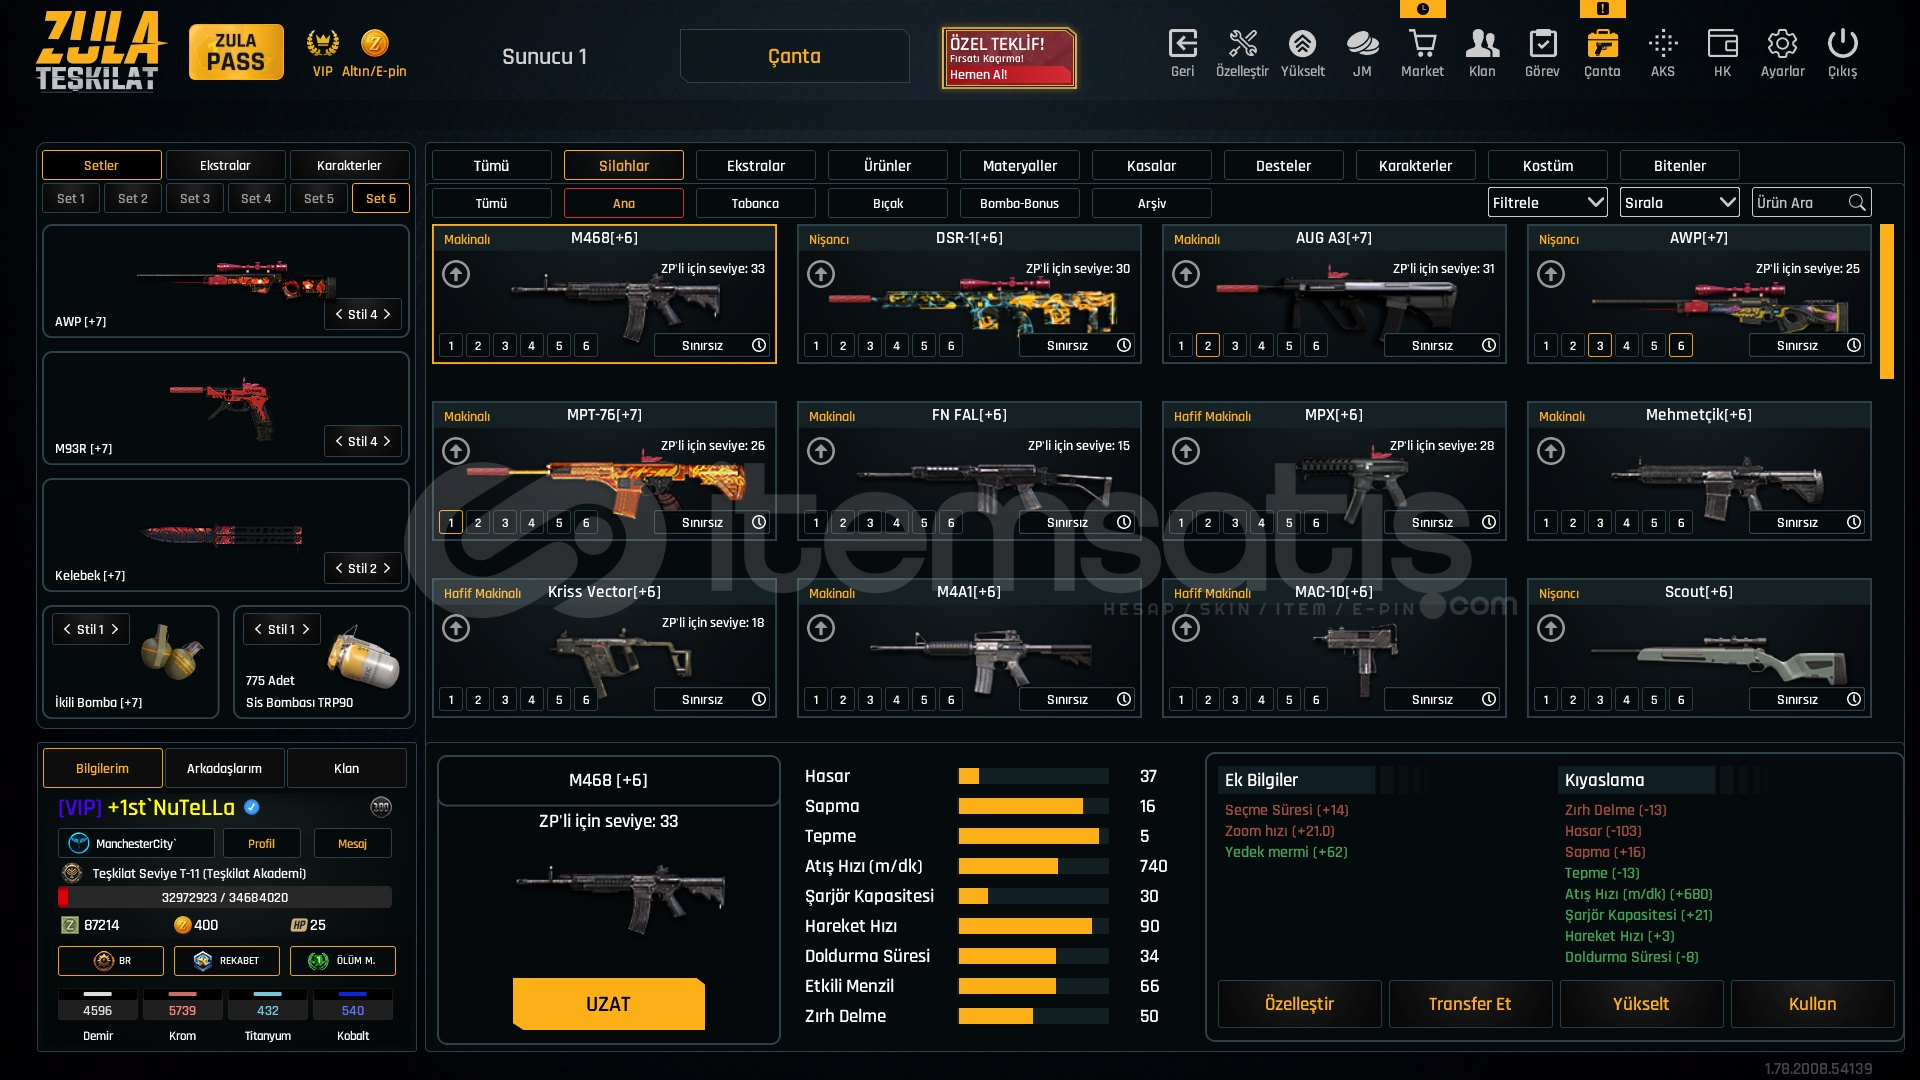Click the Transfer Et button
Image resolution: width=1920 pixels, height=1080 pixels.
1470,1004
